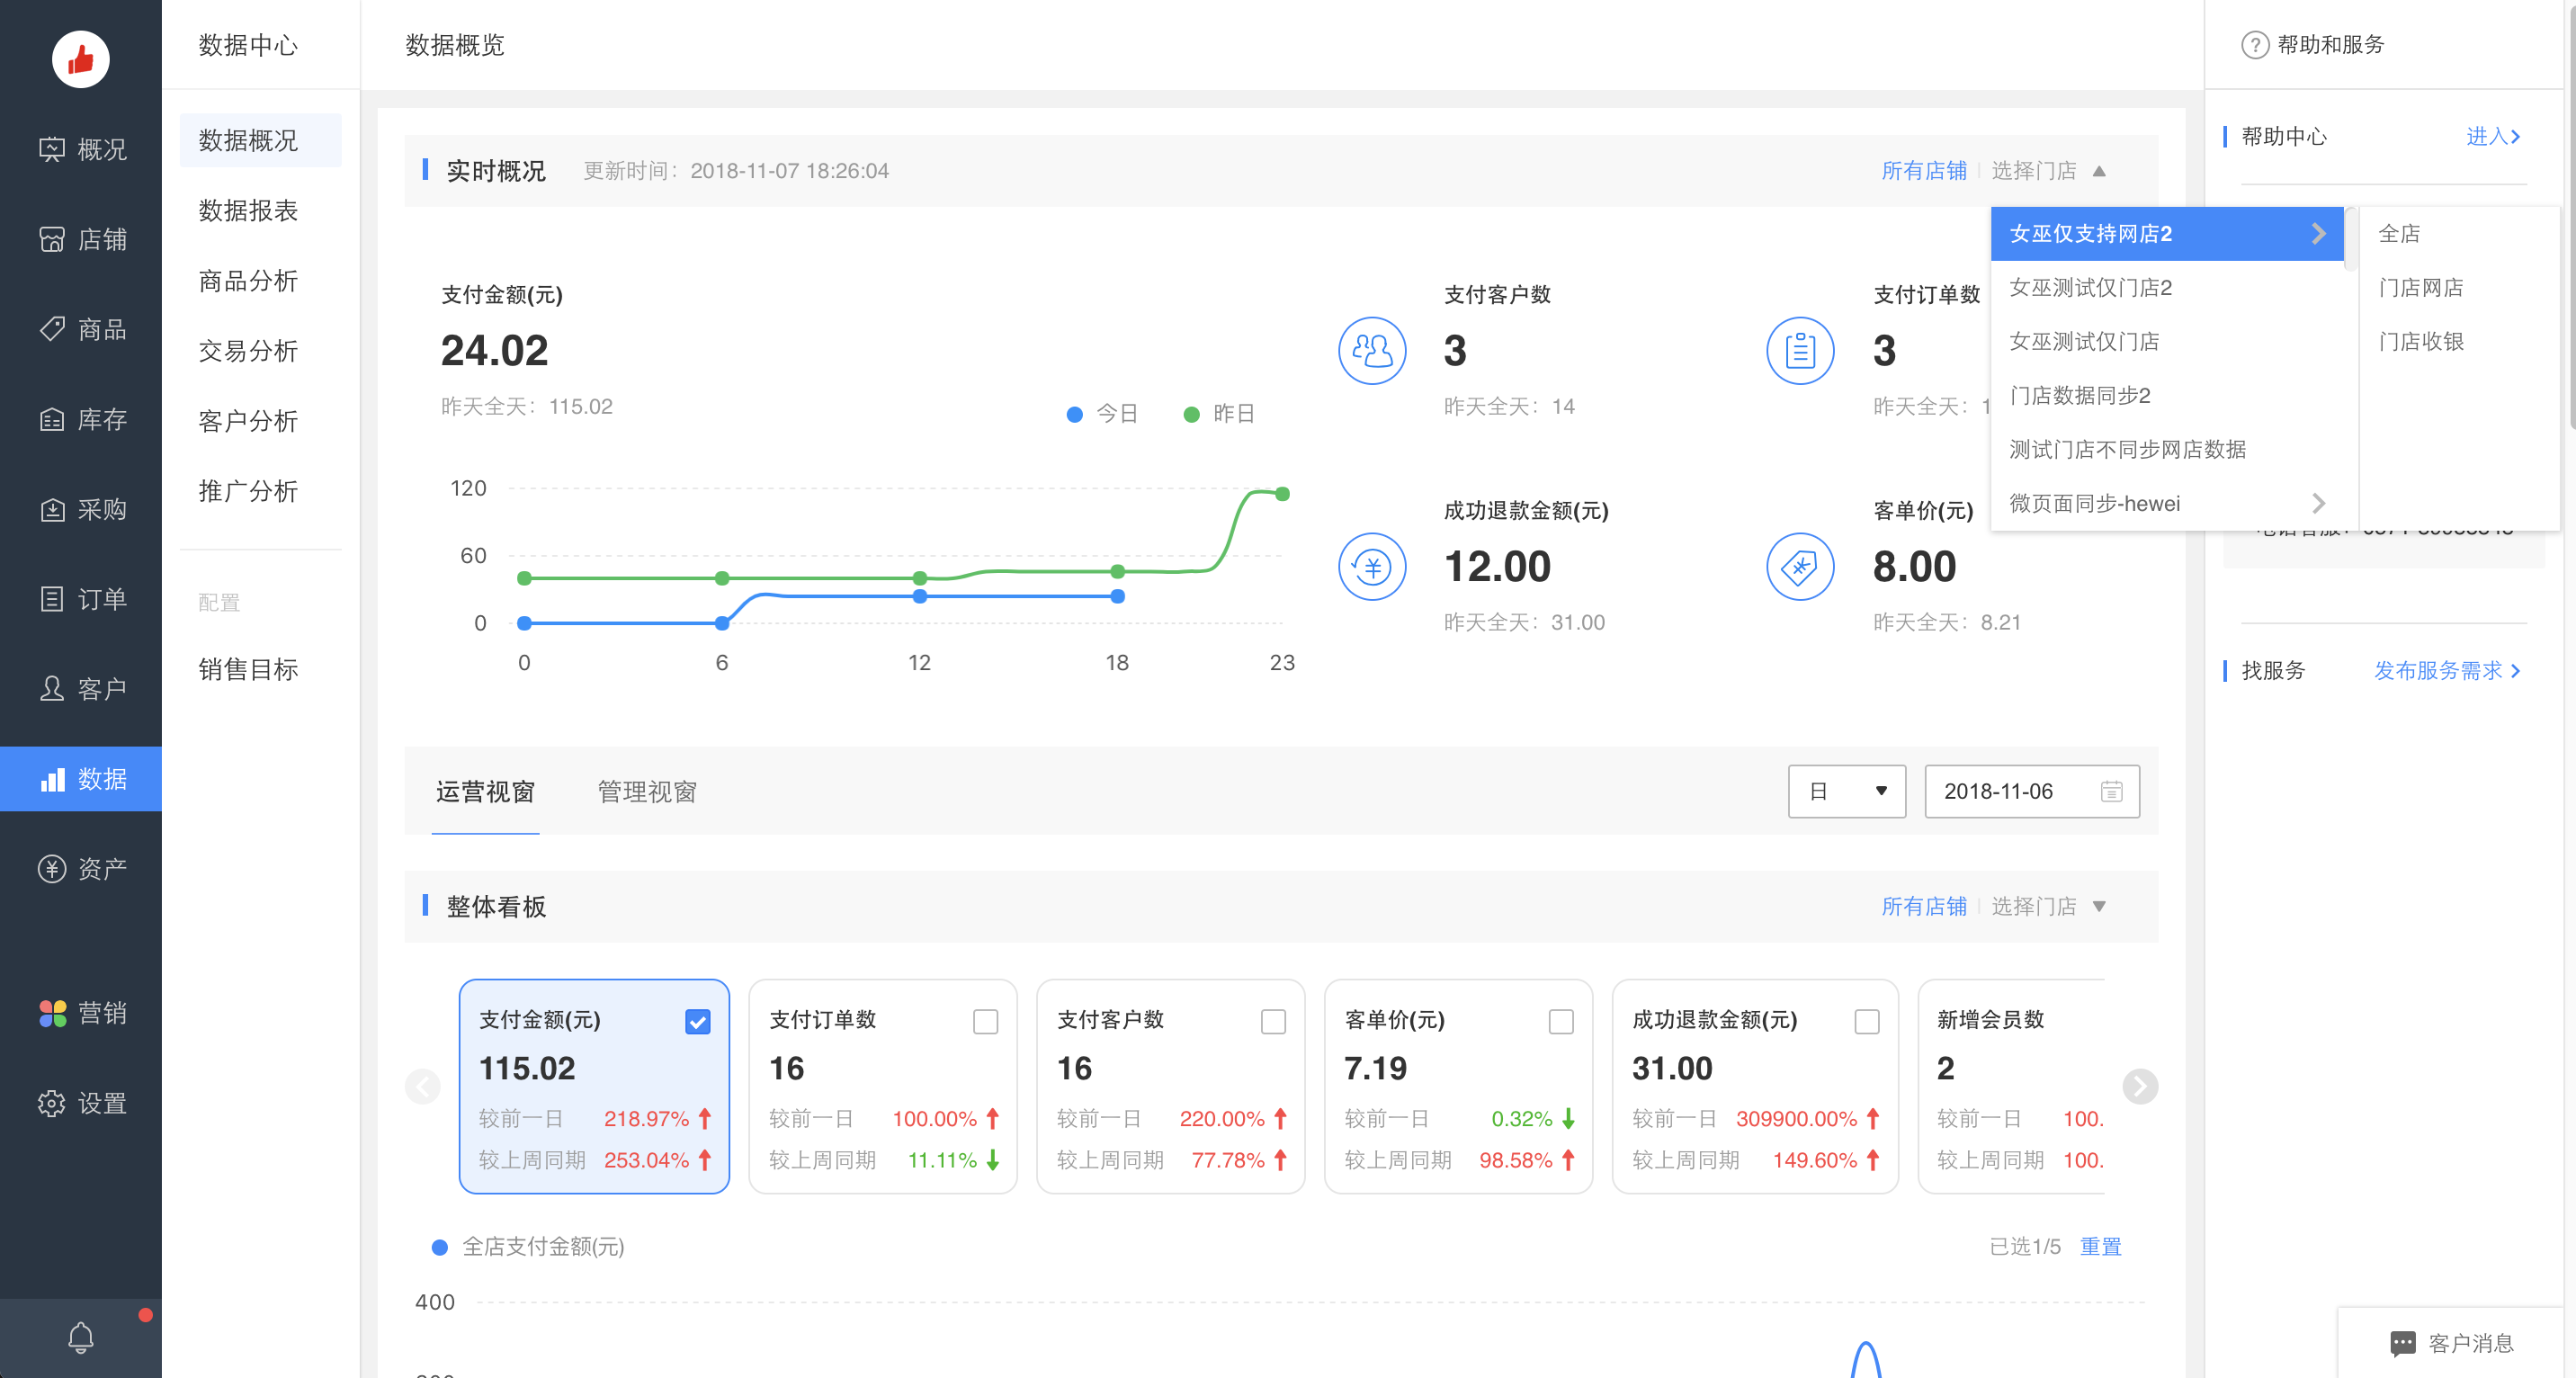Select 女巫测试仅门店2 from the store list
This screenshot has width=2576, height=1378.
pyautogui.click(x=2166, y=288)
